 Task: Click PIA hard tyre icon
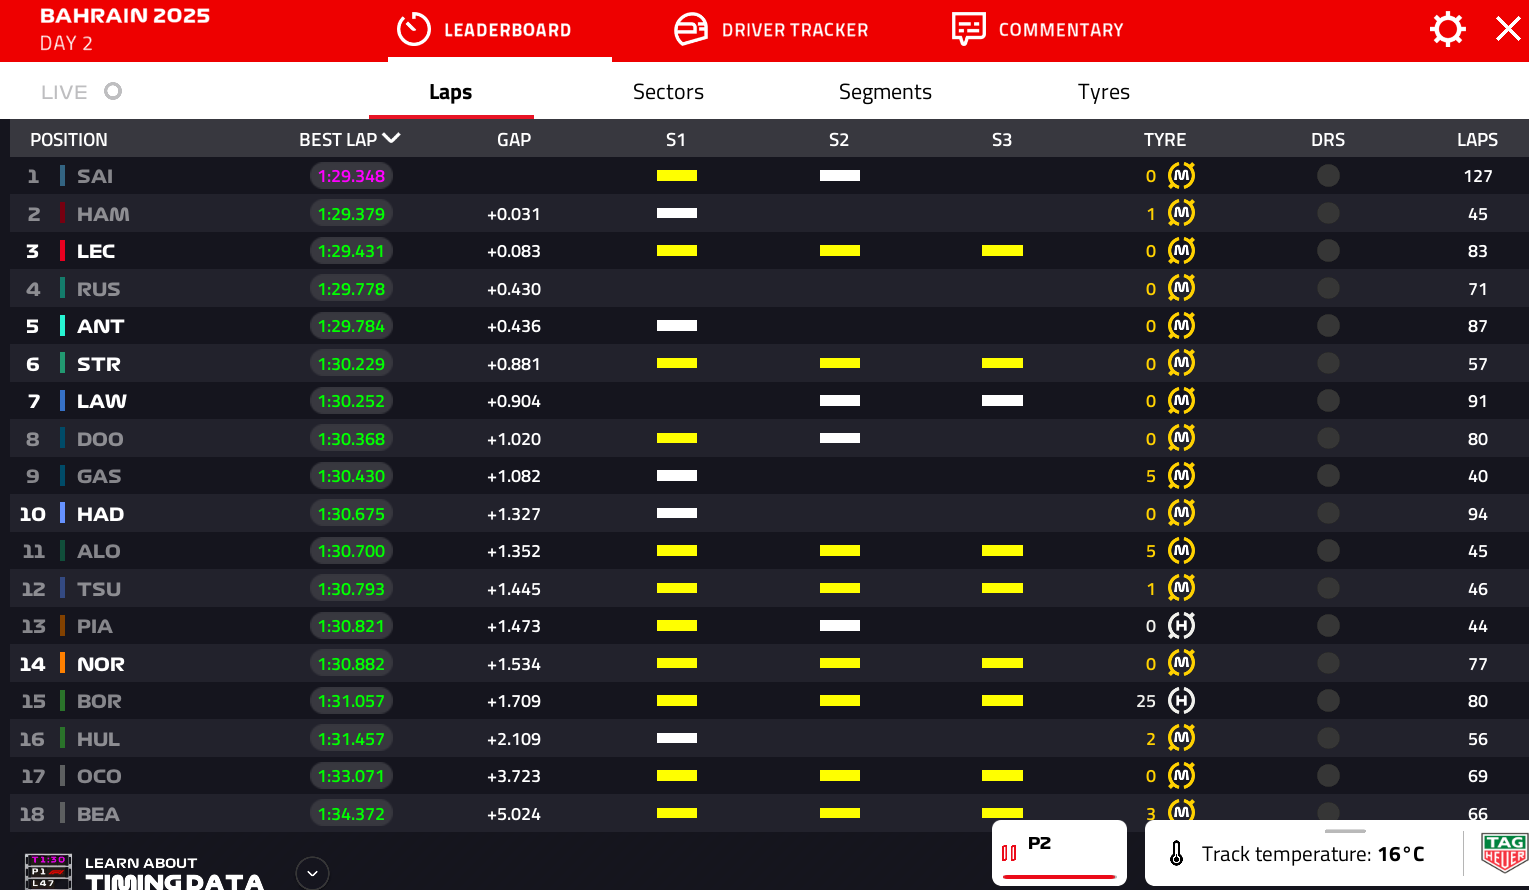pos(1181,626)
